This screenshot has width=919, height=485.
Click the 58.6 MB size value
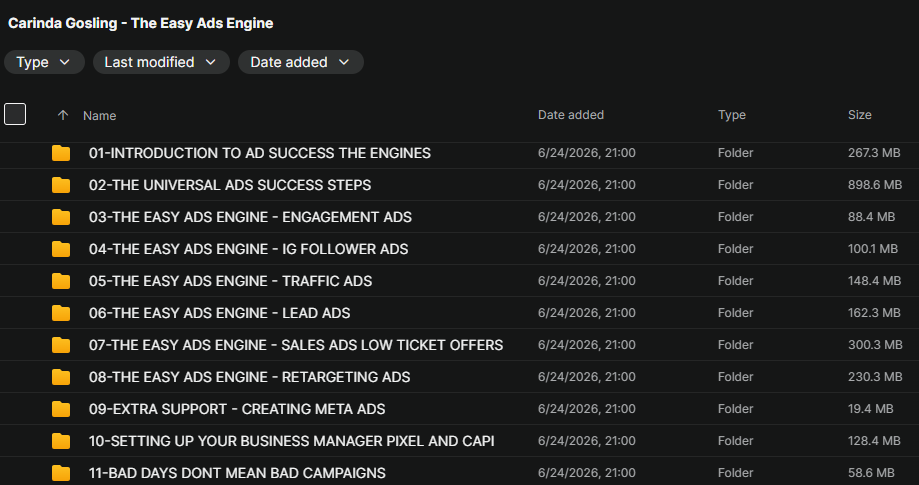(871, 473)
